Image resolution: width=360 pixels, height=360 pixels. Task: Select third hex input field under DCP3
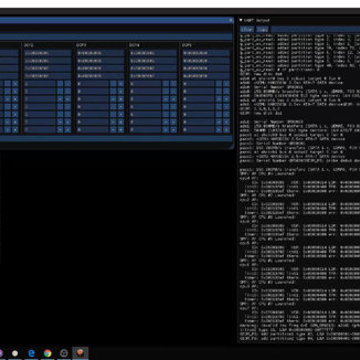click(100, 68)
